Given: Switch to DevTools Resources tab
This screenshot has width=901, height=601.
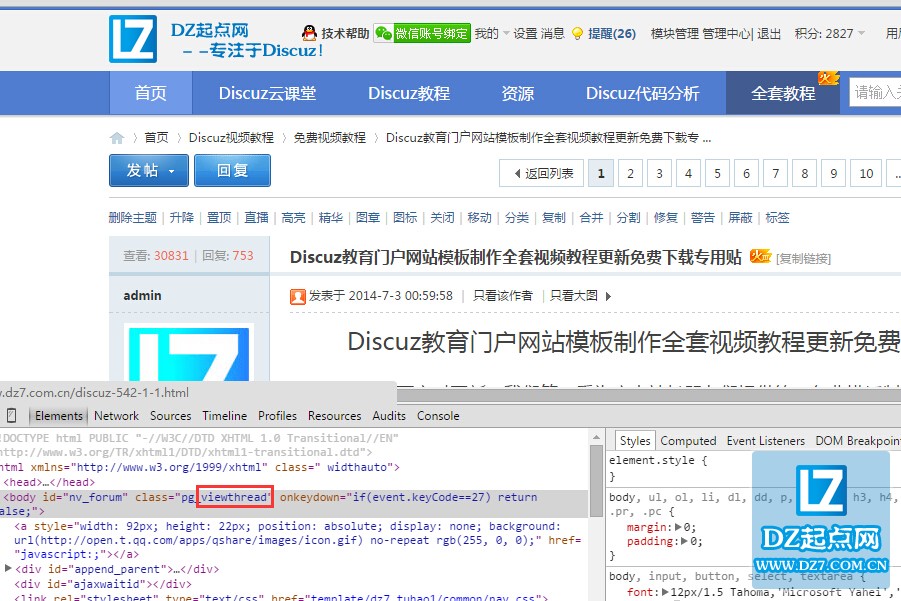Looking at the screenshot, I should tap(334, 415).
